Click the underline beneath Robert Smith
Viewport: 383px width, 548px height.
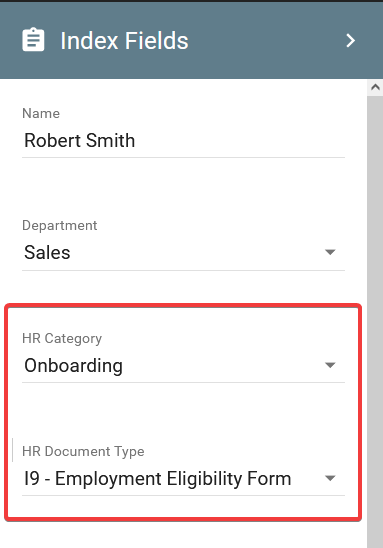183,157
